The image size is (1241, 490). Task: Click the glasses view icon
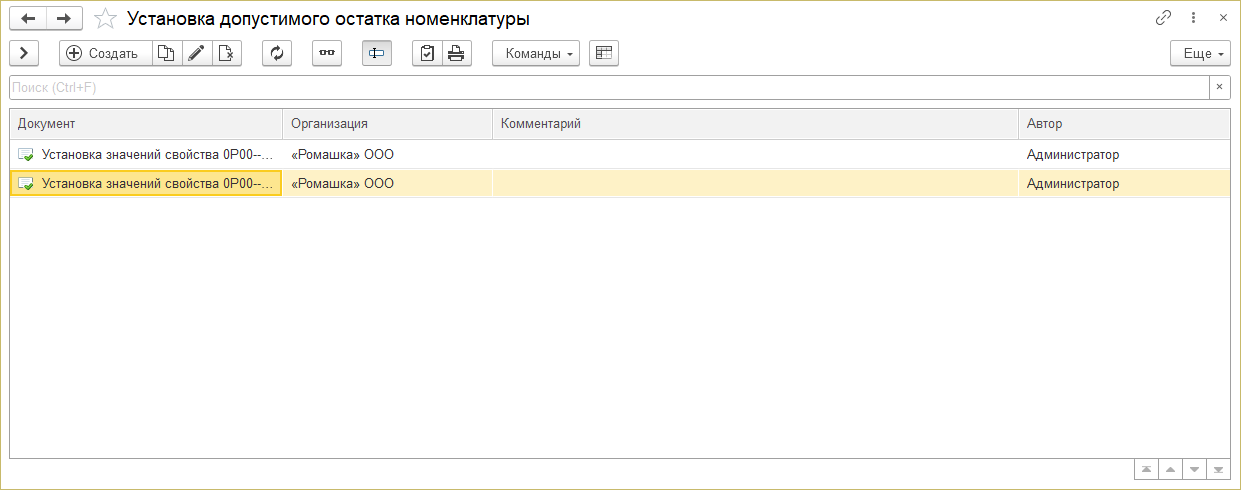pyautogui.click(x=327, y=54)
